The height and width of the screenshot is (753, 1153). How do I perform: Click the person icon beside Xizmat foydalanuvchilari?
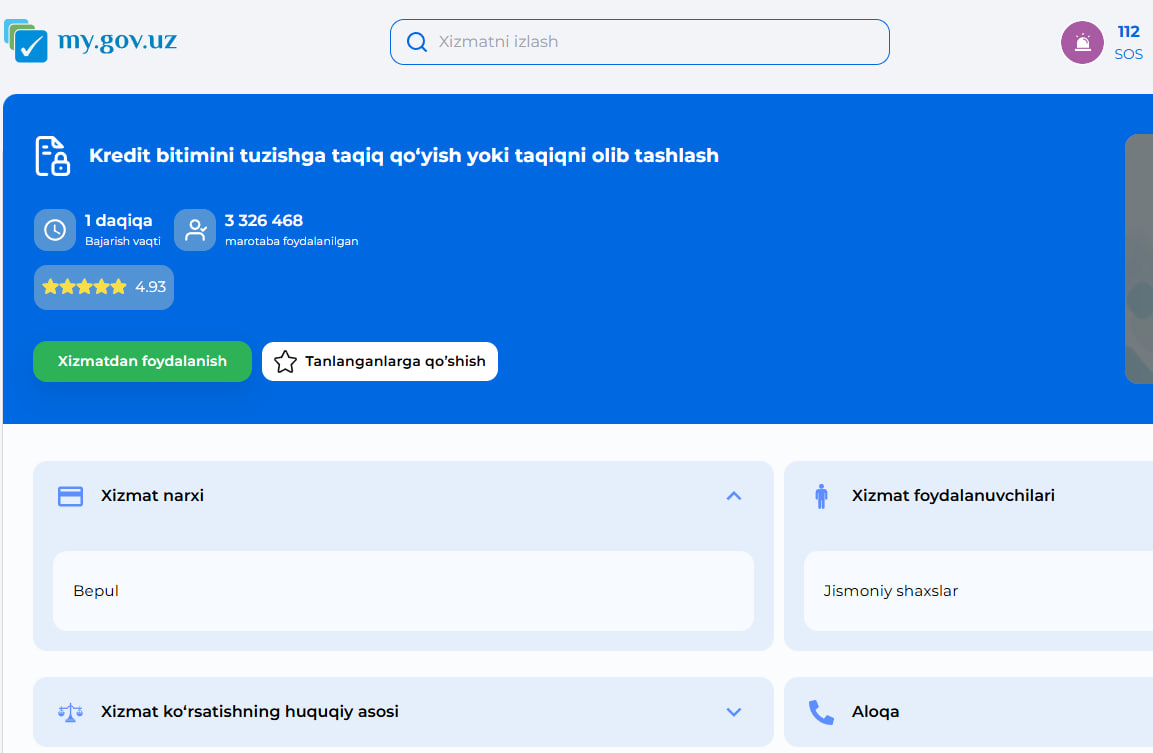821,496
